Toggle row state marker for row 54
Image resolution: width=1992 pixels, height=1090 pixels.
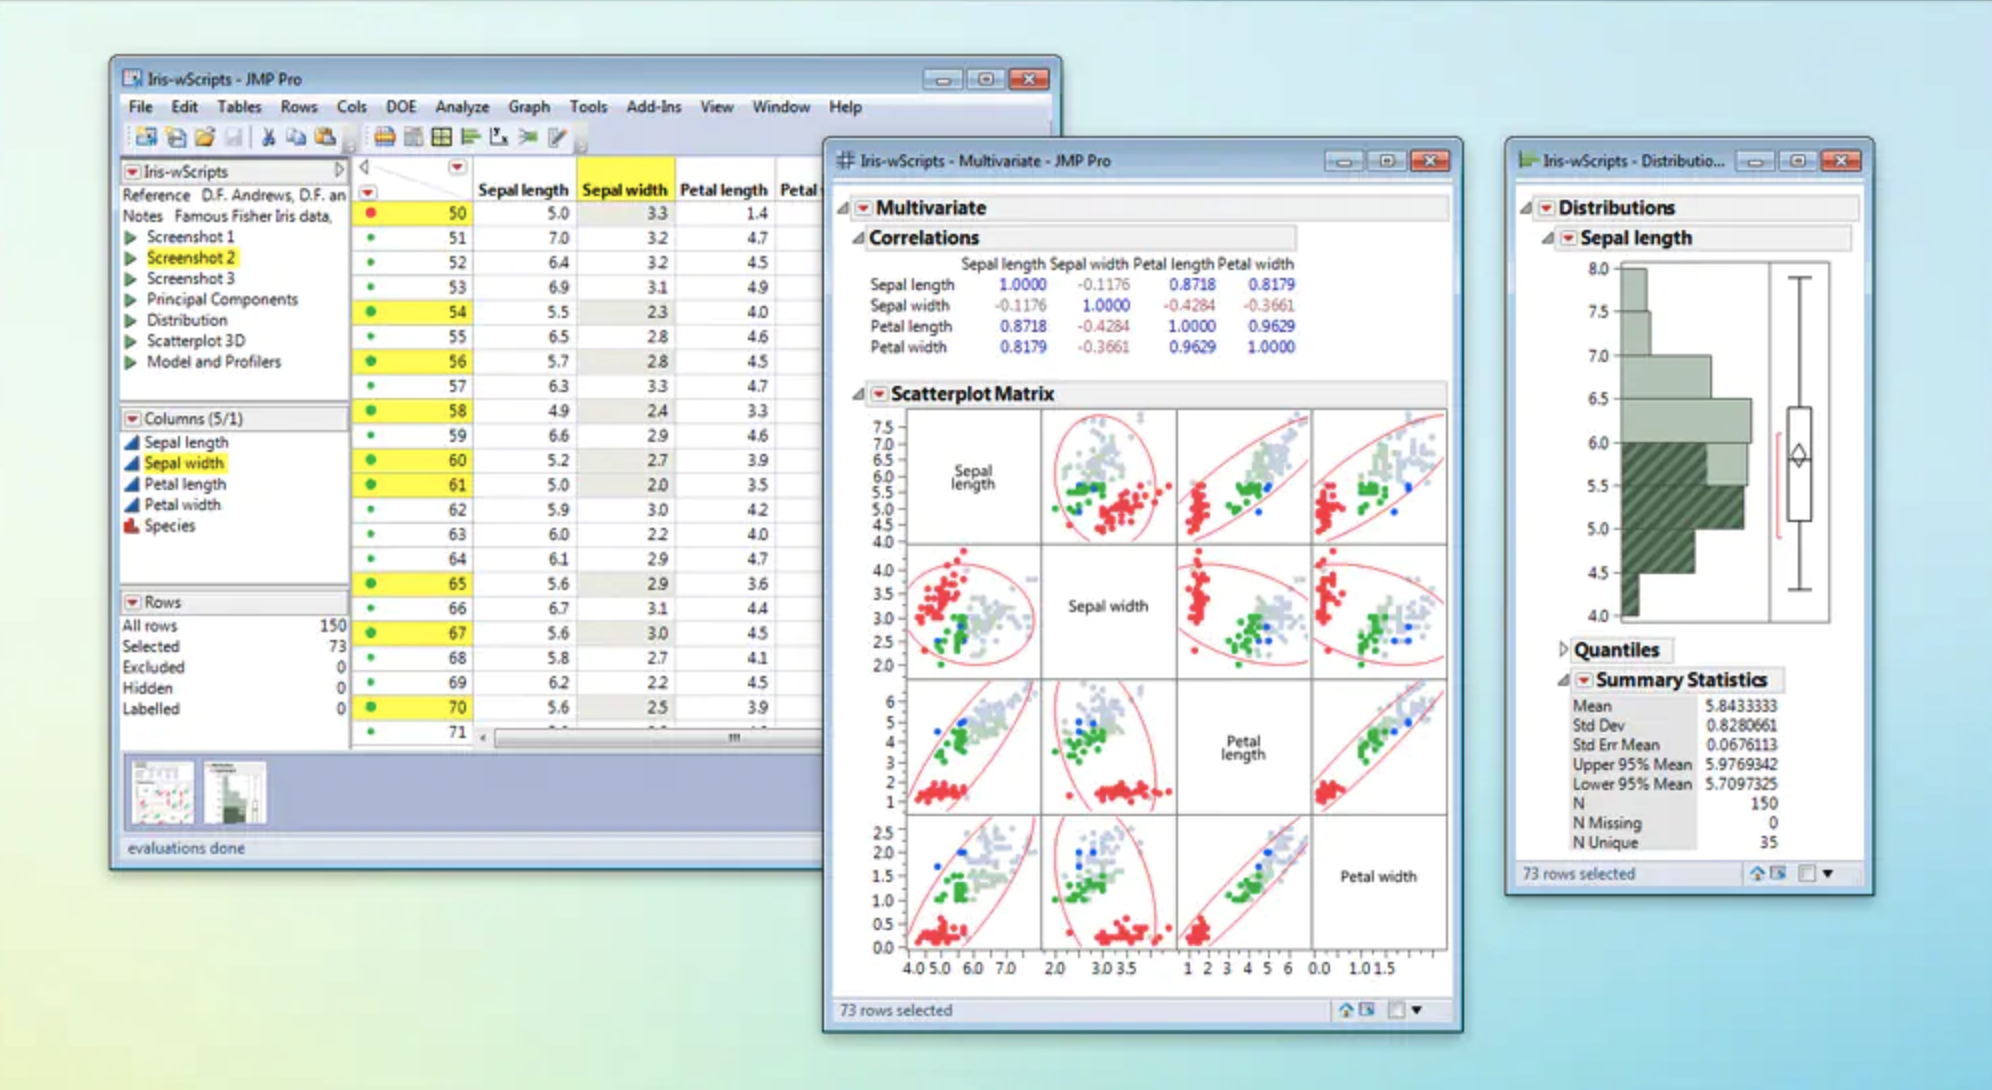371,312
